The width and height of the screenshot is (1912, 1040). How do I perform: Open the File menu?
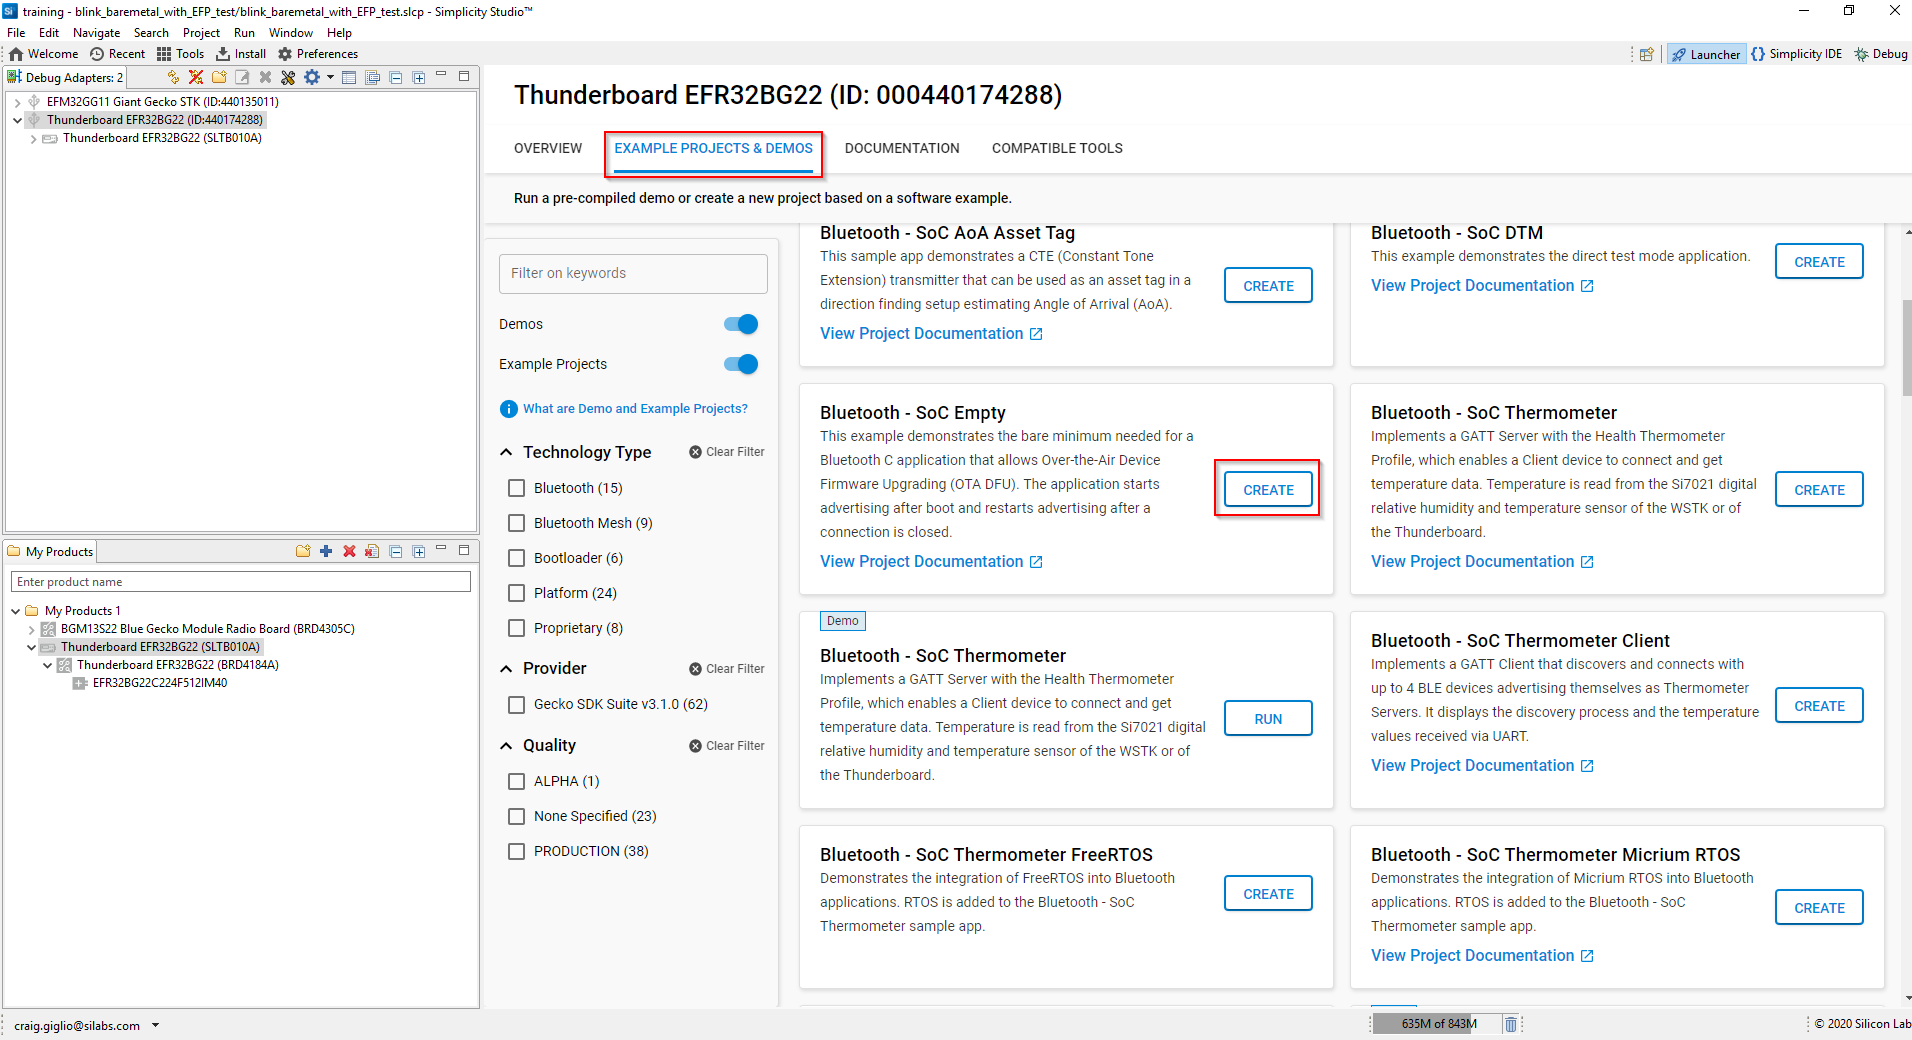point(16,32)
